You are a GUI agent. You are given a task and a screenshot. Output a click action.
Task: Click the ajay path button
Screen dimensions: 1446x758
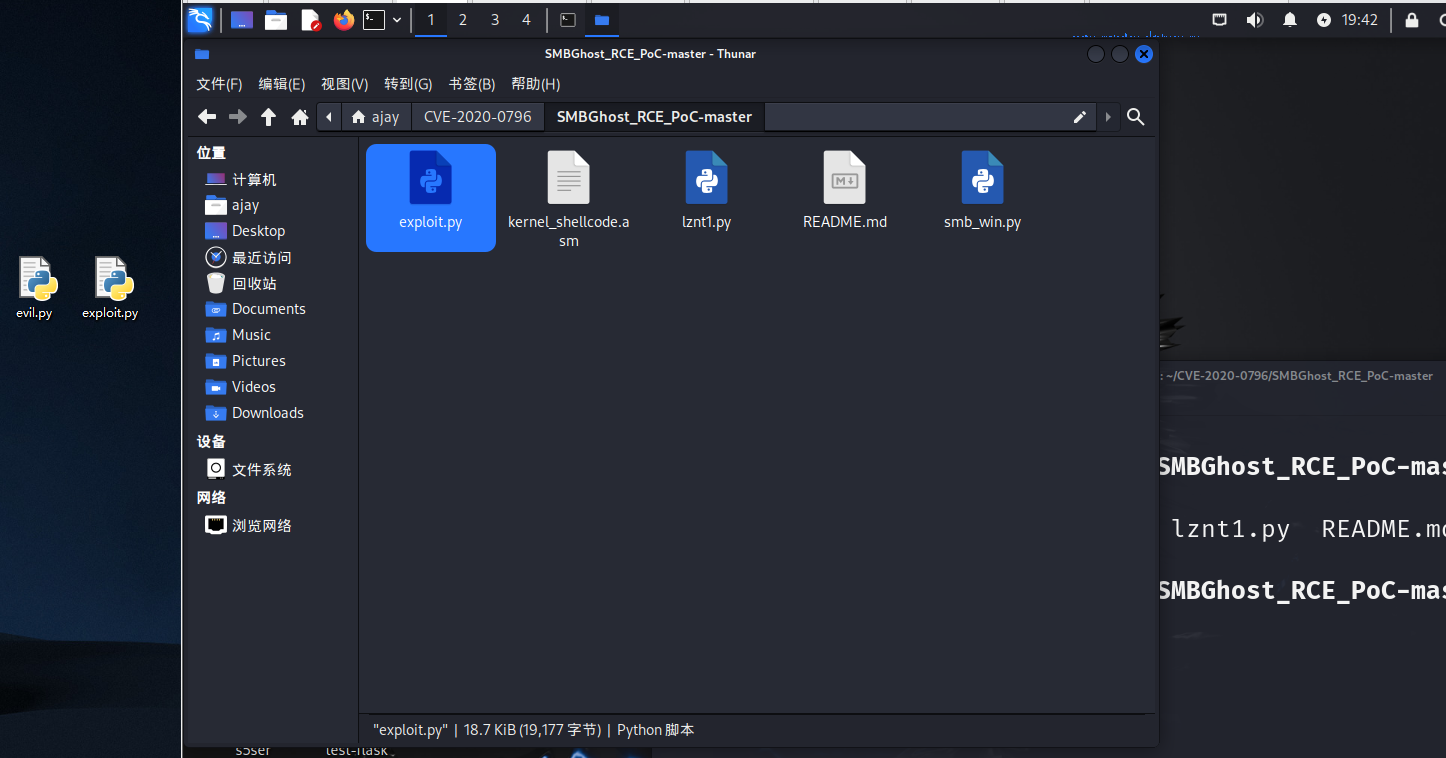[x=376, y=117]
